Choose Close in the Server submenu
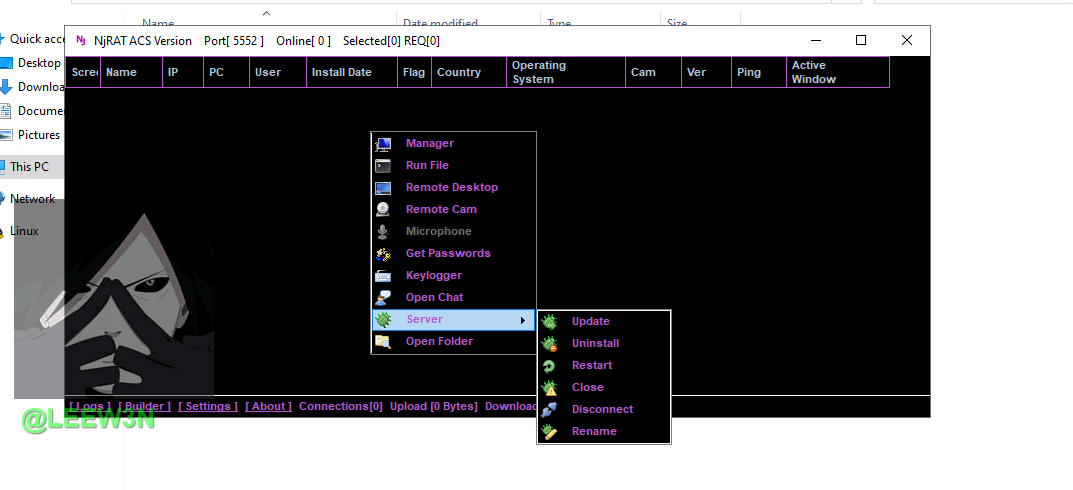This screenshot has height=490, width=1073. click(587, 388)
